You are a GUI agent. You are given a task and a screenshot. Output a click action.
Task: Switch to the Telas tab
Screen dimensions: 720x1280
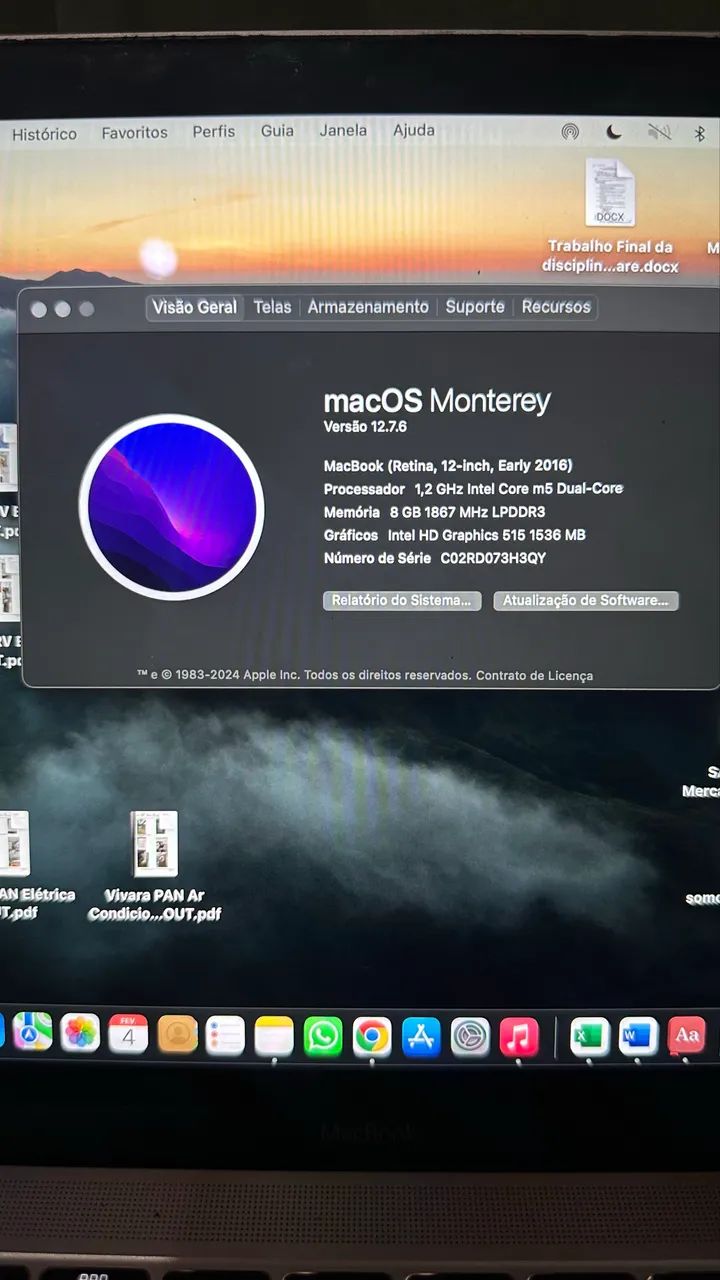[272, 307]
